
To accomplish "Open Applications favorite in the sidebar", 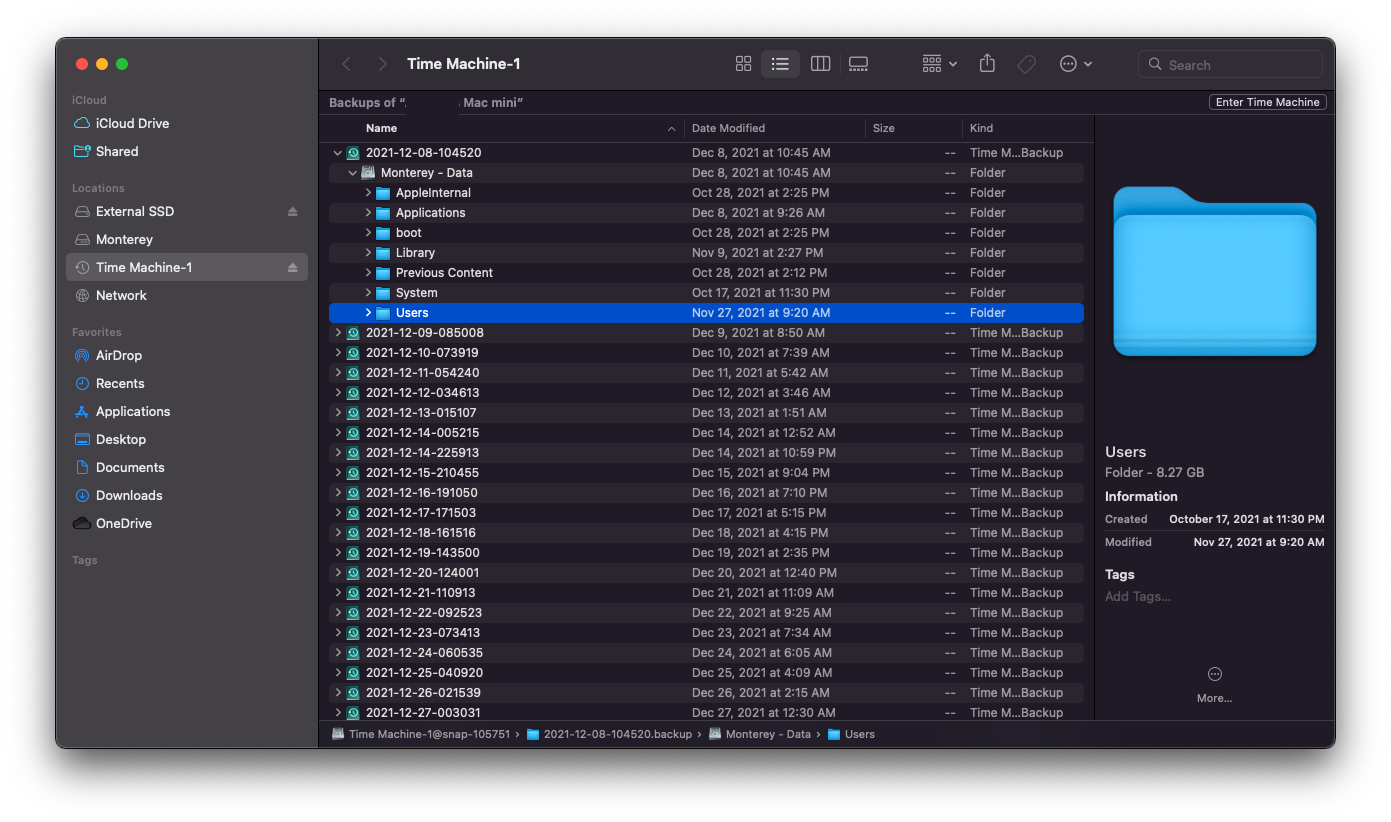I will tap(187, 412).
